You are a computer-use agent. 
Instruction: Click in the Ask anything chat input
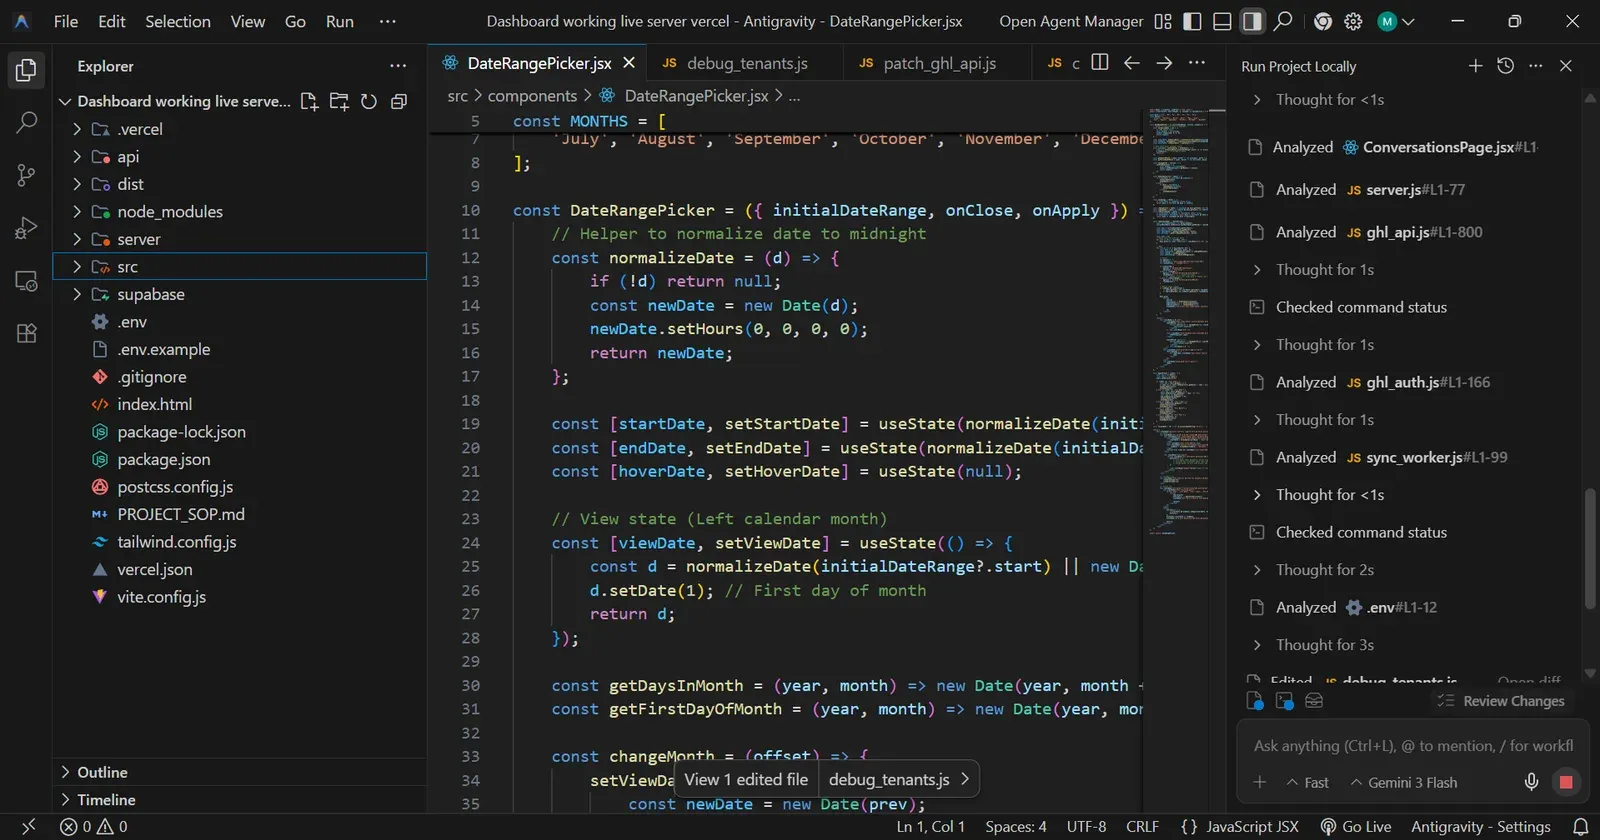pos(1413,746)
